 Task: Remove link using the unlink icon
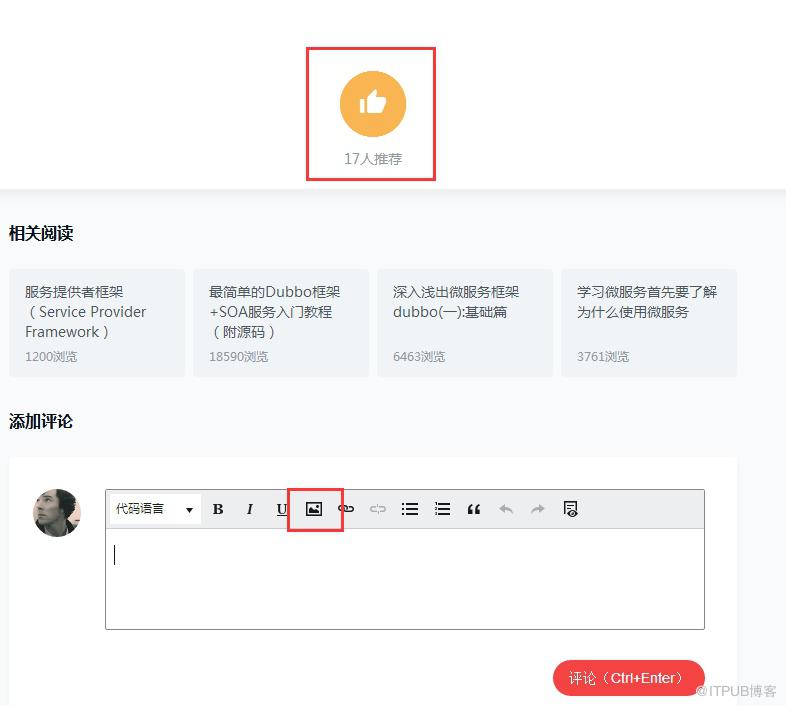(377, 509)
